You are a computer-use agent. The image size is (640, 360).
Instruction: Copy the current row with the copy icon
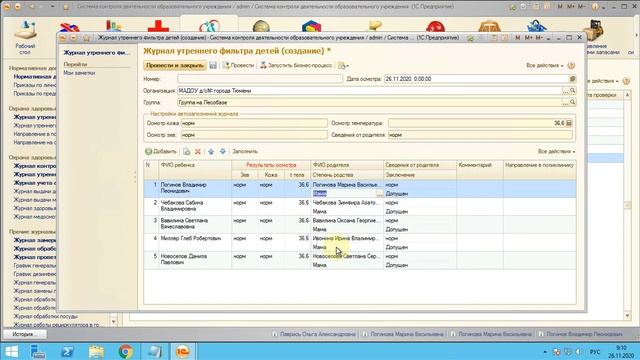186,151
